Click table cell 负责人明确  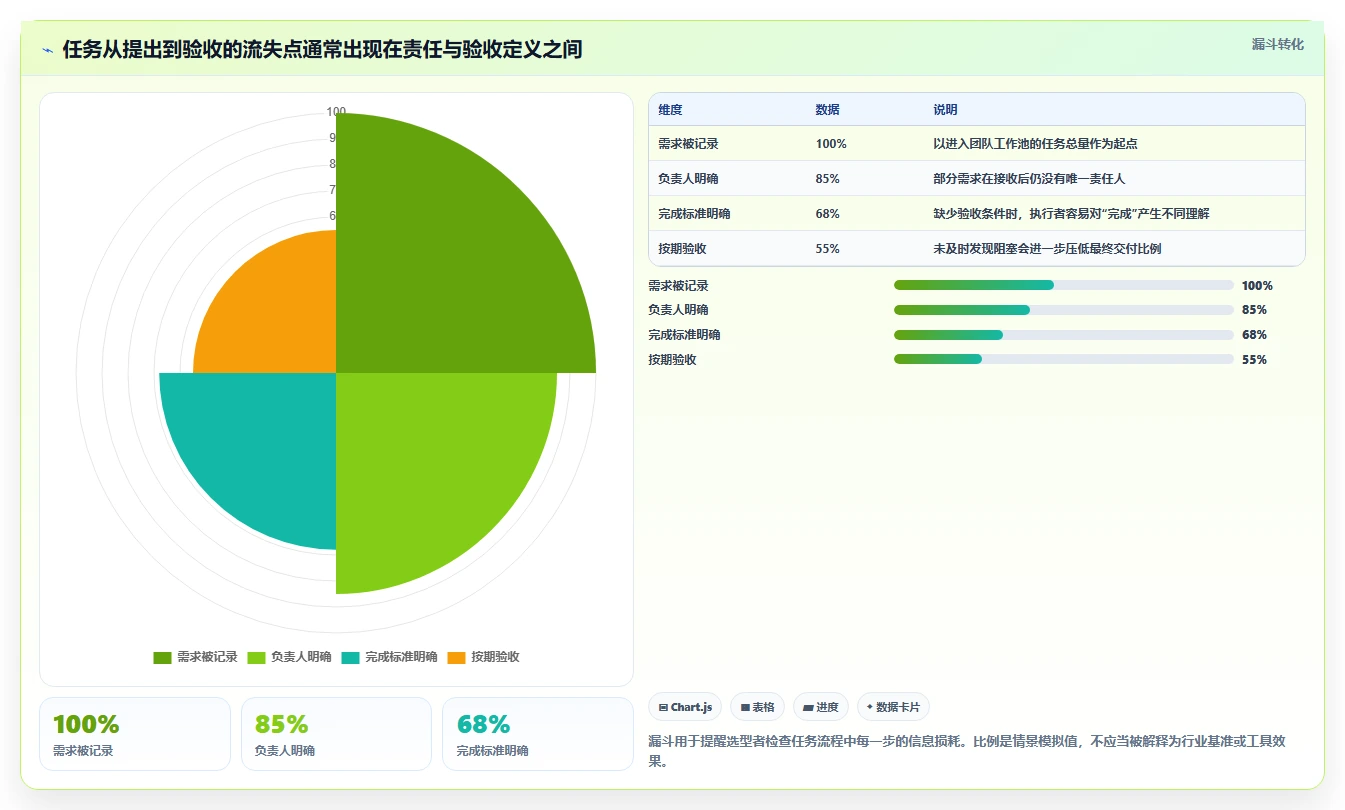pos(689,179)
